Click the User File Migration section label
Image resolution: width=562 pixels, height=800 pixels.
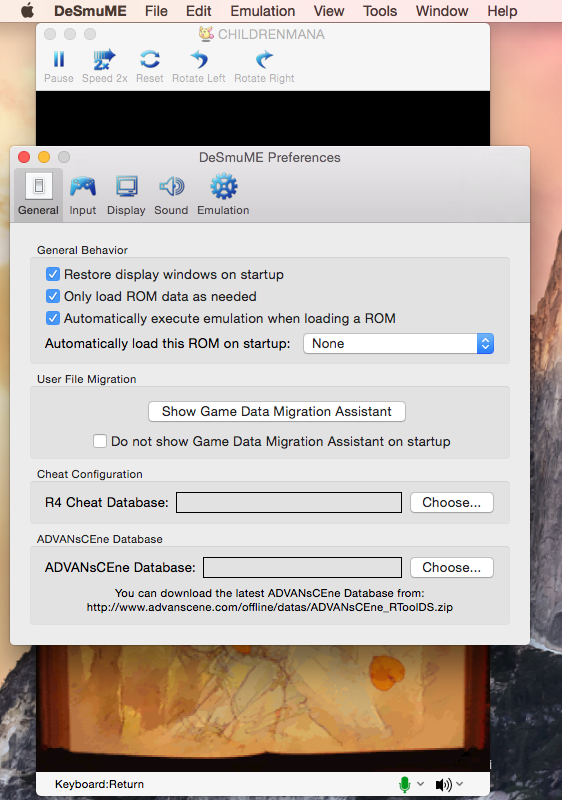coord(87,379)
